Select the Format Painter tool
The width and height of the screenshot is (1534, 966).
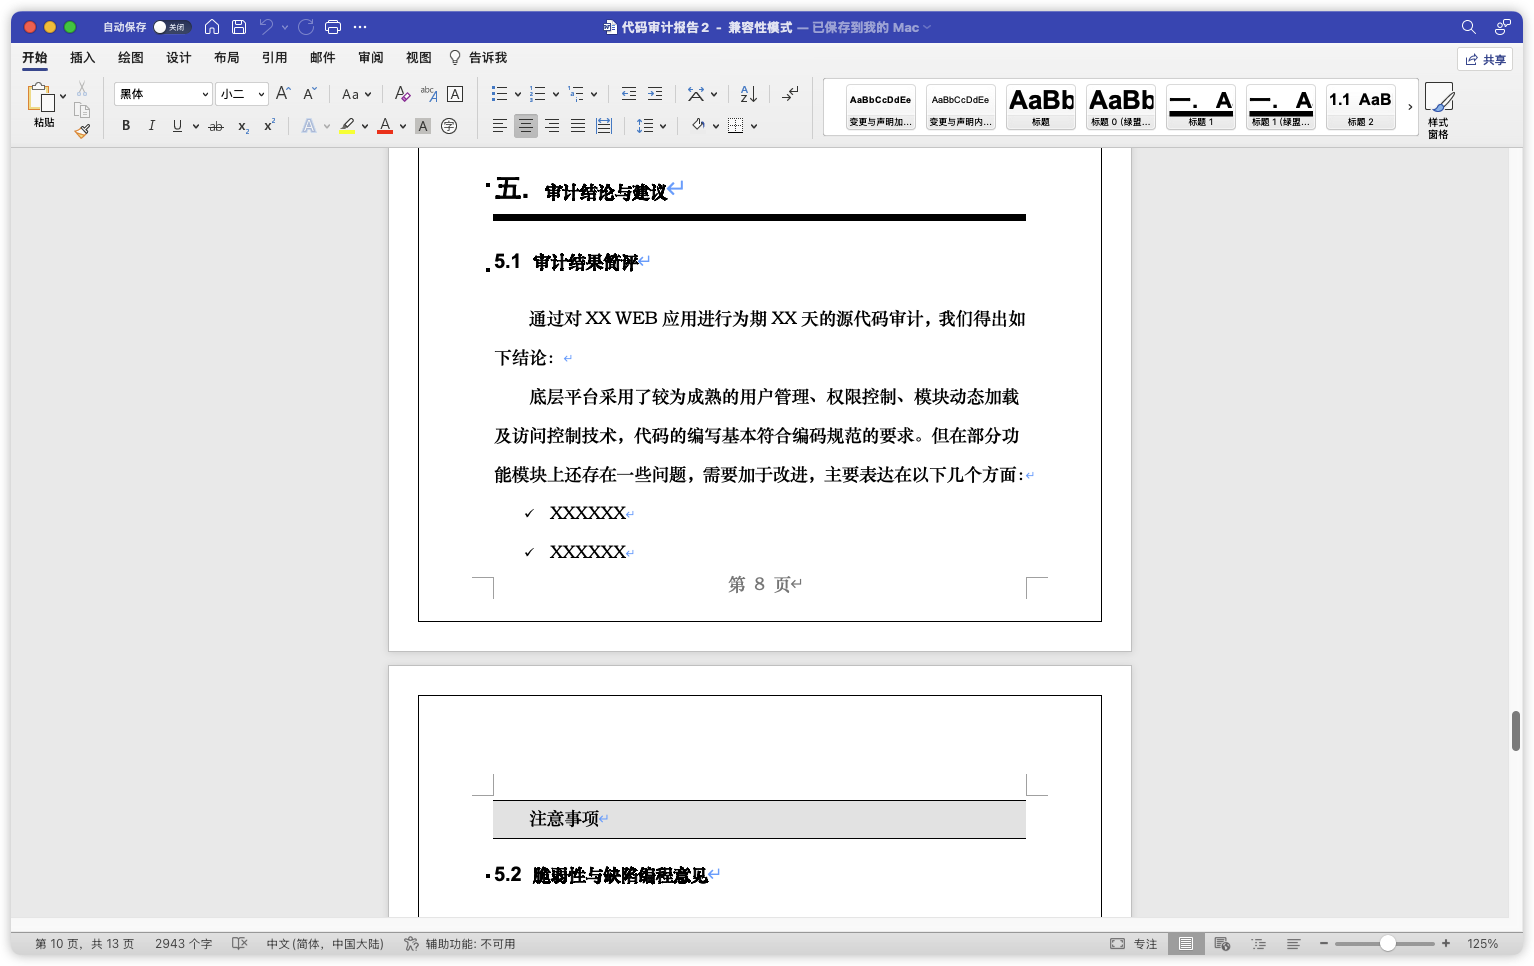point(81,130)
